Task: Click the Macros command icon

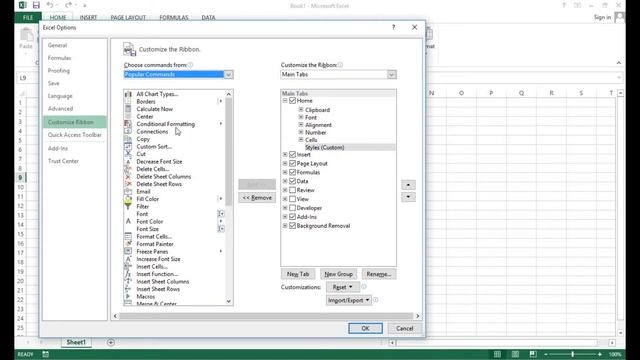Action: coord(128,296)
